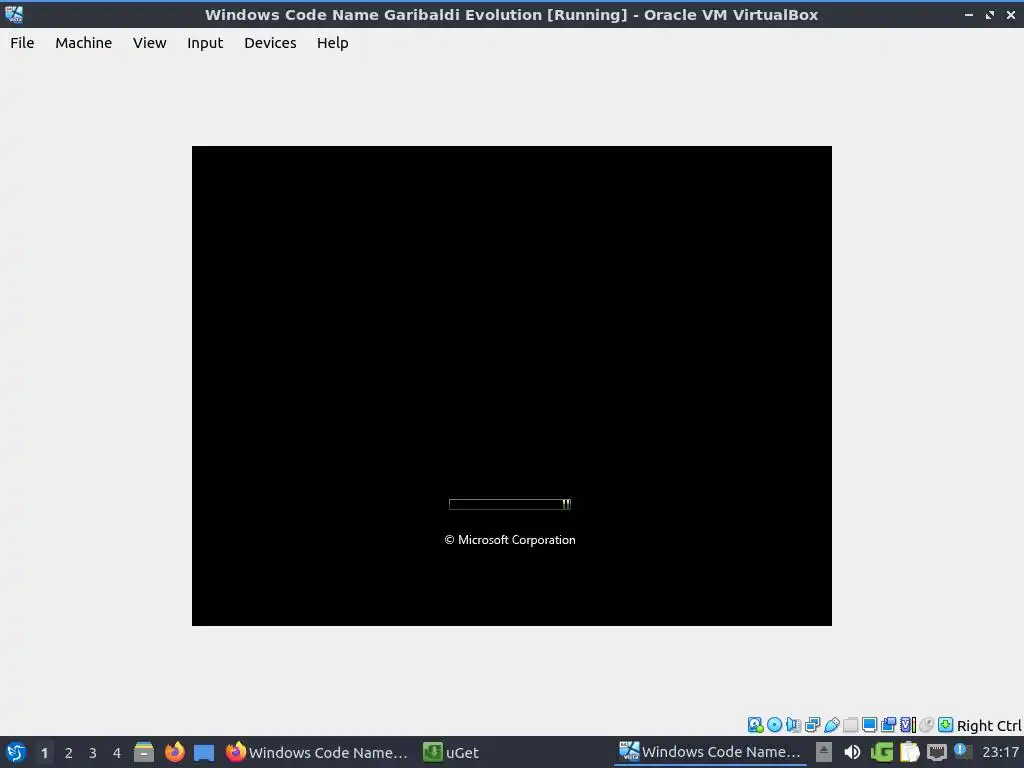
Task: Click the keyboard capture green arrow icon
Action: [945, 725]
